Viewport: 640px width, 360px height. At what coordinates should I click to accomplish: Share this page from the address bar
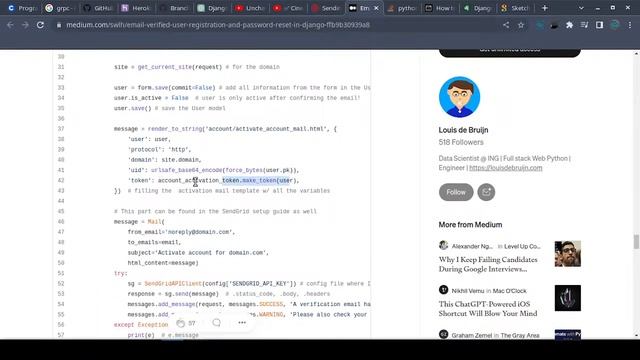(x=506, y=25)
